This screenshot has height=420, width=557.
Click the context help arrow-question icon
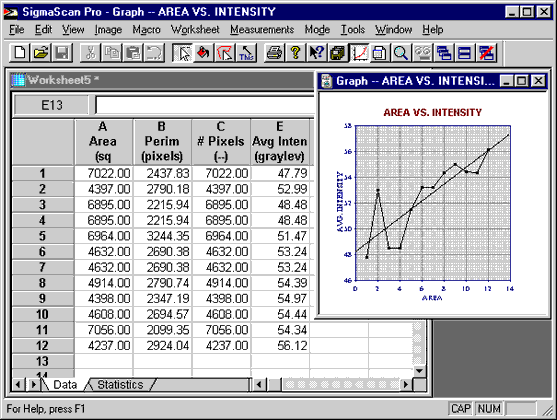pos(316,53)
